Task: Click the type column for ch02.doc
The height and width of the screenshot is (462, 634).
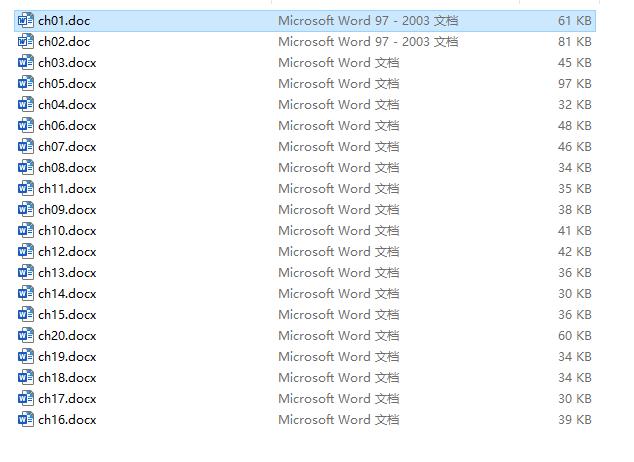Action: click(368, 42)
